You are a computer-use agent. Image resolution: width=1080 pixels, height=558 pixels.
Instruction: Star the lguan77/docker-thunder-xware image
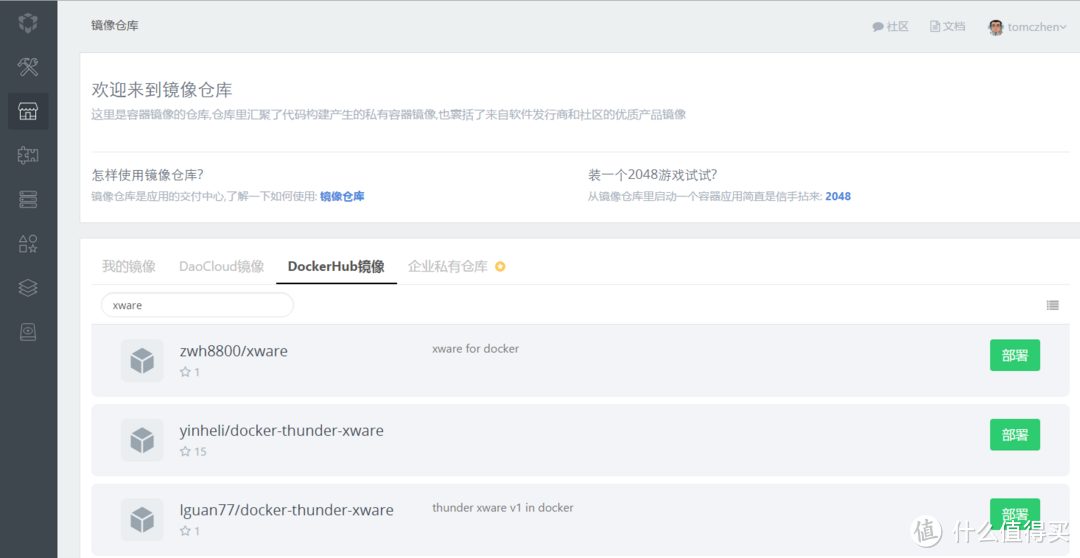point(185,531)
